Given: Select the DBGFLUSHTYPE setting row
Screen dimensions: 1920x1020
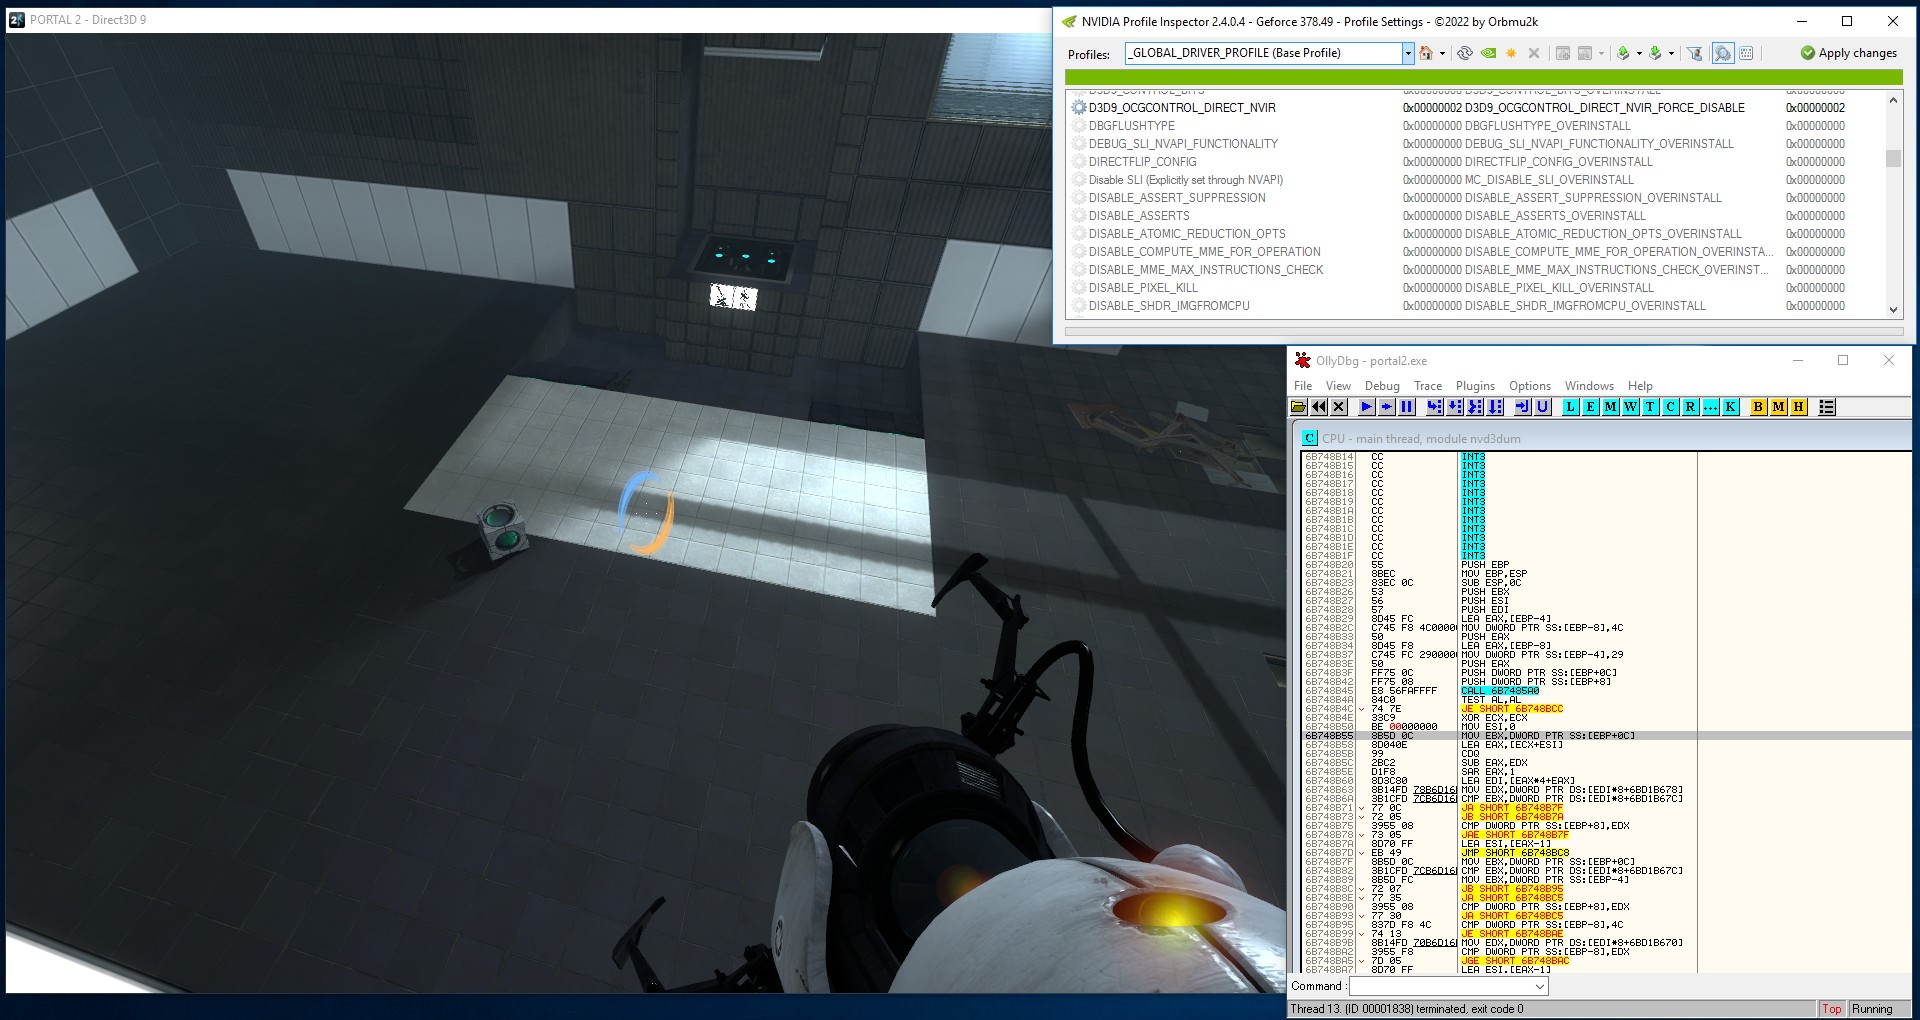Looking at the screenshot, I should coord(1476,126).
